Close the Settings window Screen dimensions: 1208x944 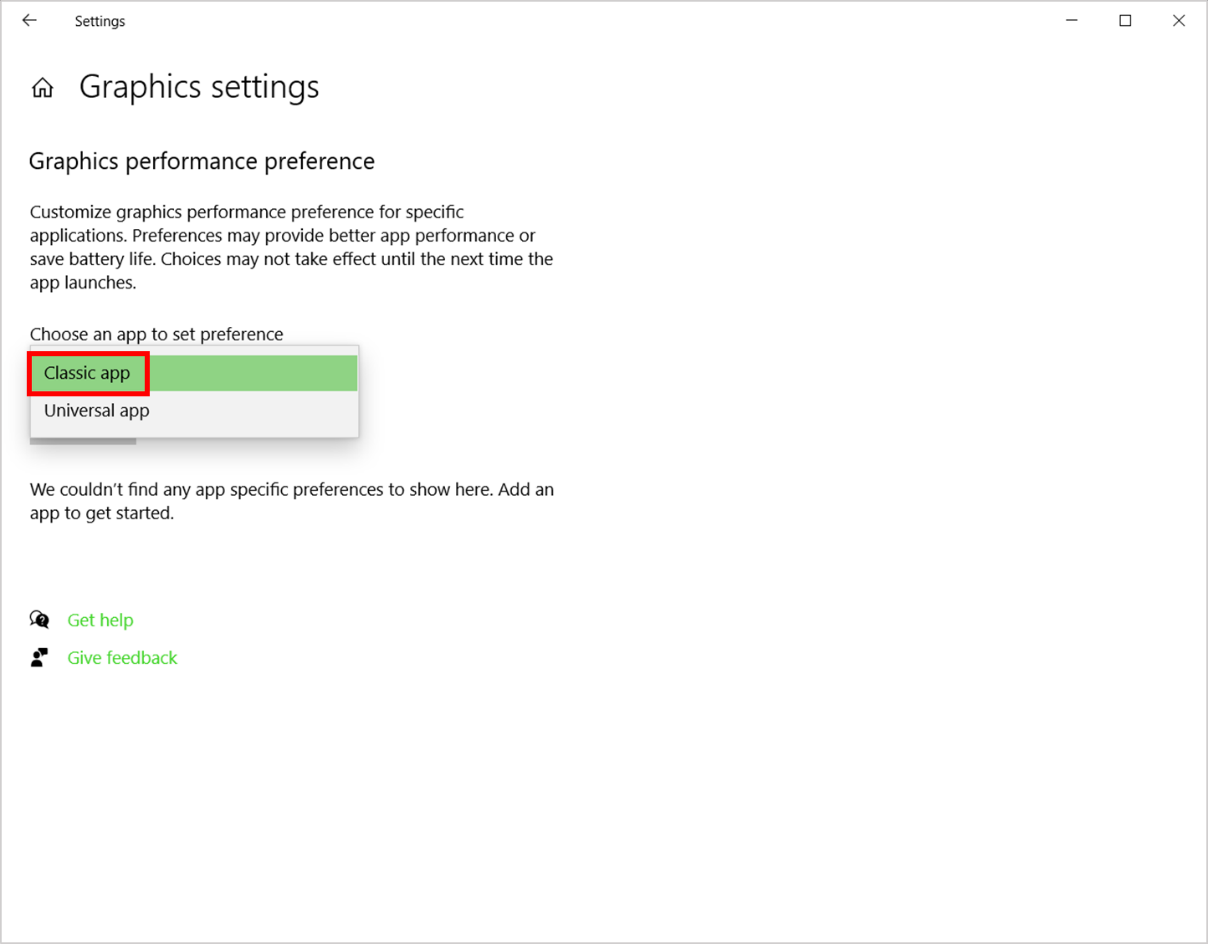(1179, 21)
